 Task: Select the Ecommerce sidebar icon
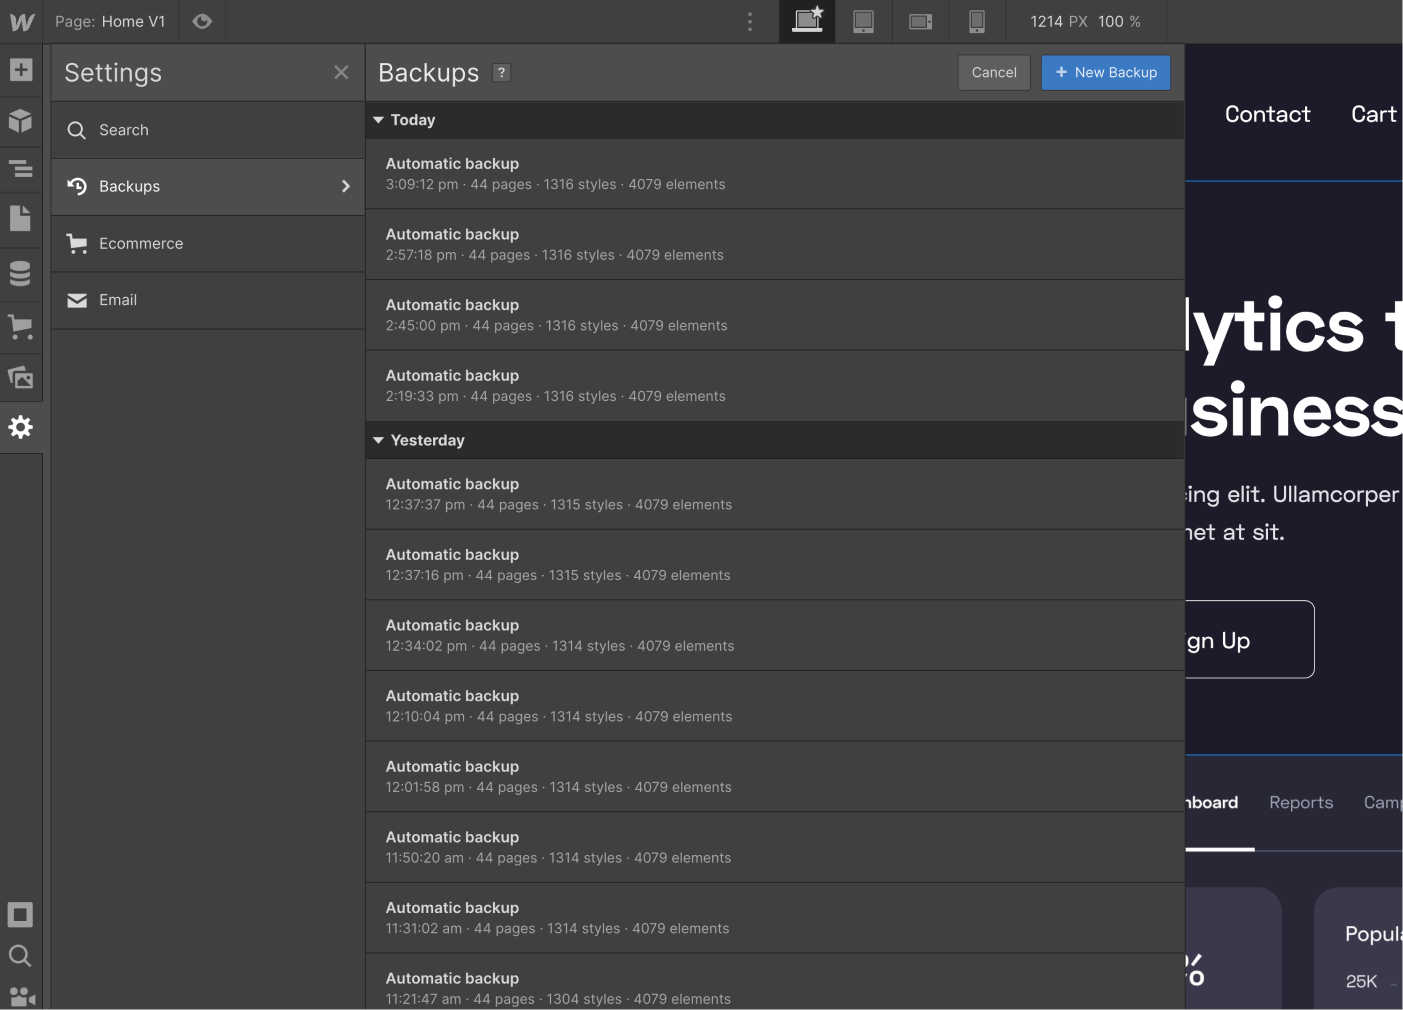[21, 327]
